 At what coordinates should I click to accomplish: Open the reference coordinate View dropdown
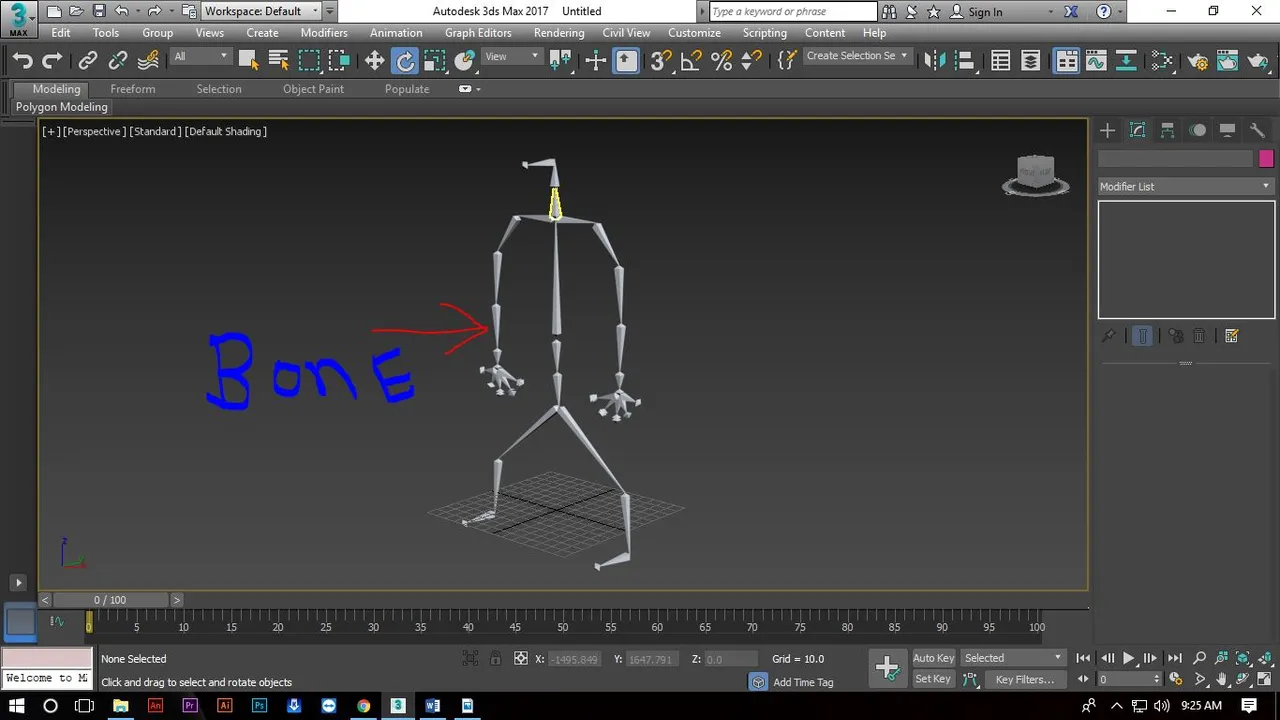[x=512, y=56]
